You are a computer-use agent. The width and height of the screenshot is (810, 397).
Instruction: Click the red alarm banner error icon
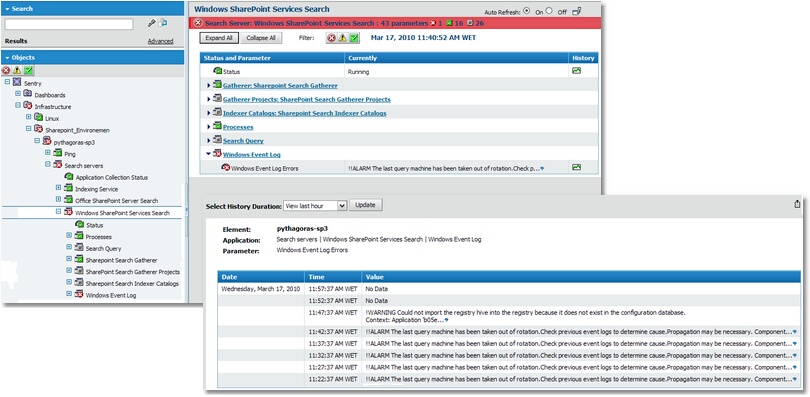(198, 23)
